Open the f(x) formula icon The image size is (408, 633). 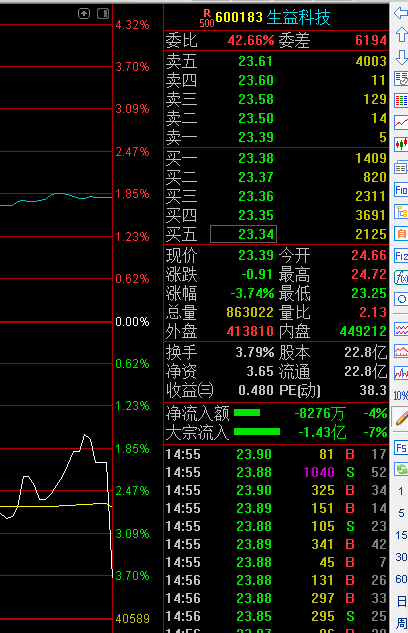click(x=401, y=277)
